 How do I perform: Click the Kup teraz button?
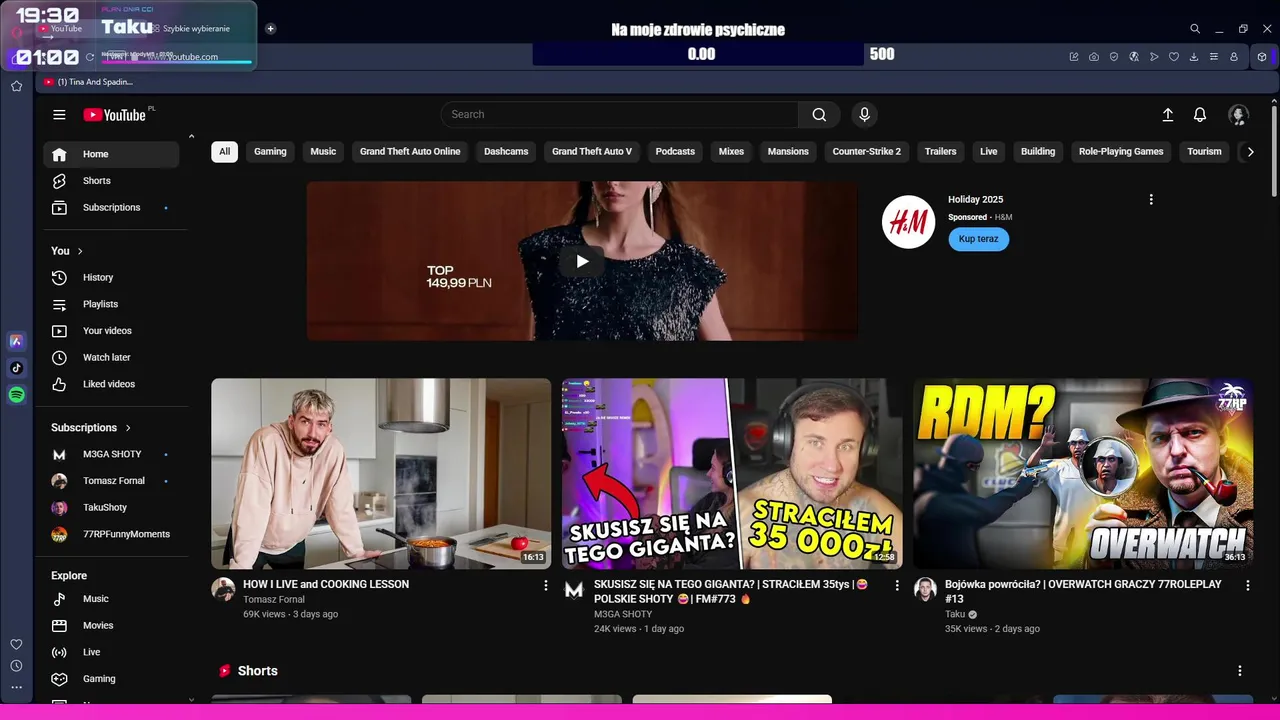[979, 239]
